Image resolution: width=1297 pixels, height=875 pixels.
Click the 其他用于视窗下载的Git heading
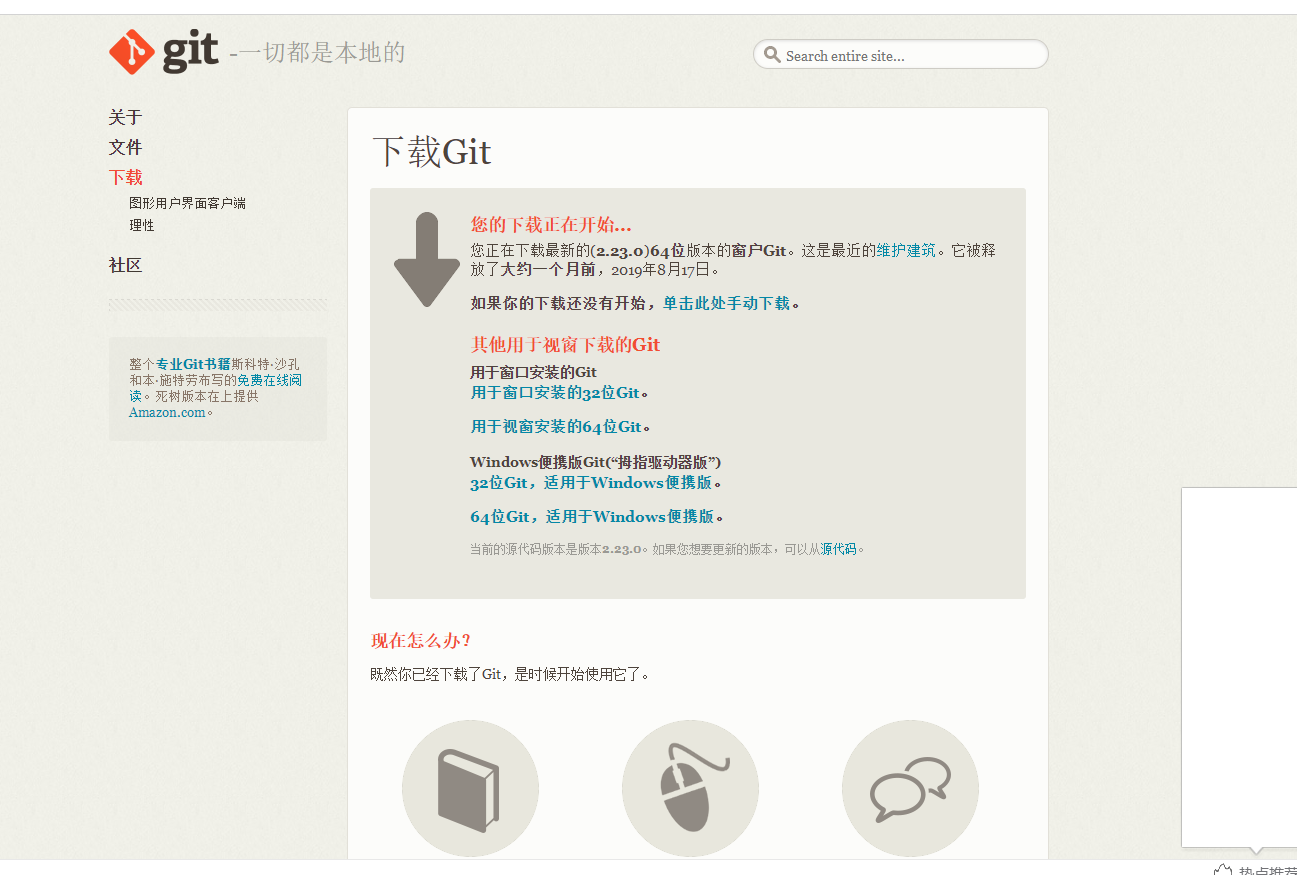tap(566, 345)
